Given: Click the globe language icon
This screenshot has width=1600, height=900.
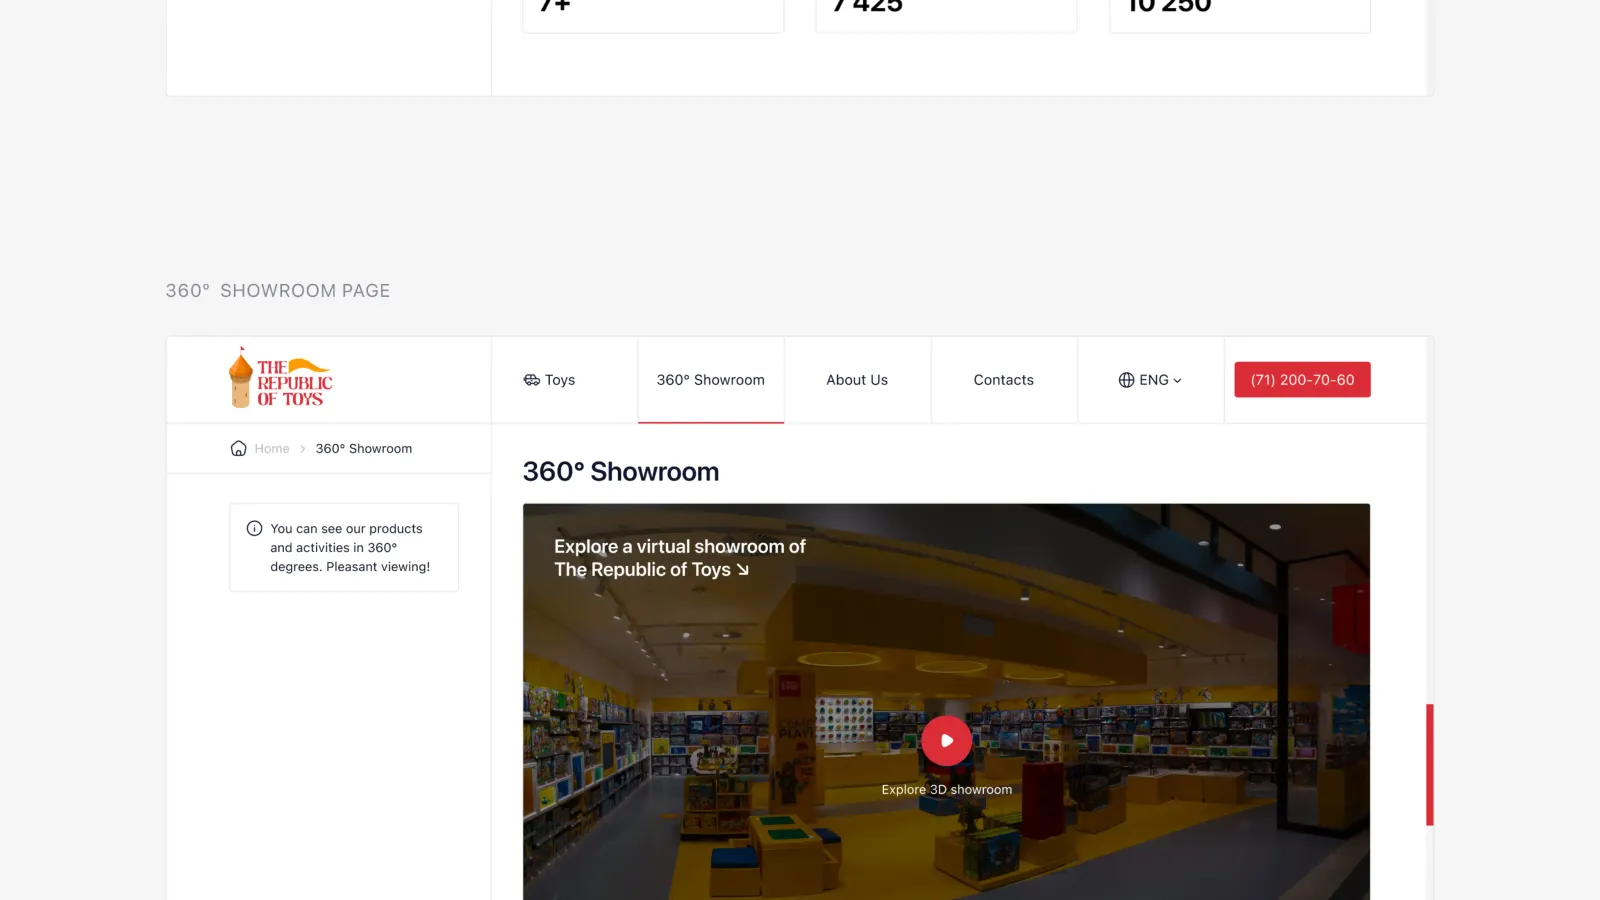Looking at the screenshot, I should tap(1126, 380).
